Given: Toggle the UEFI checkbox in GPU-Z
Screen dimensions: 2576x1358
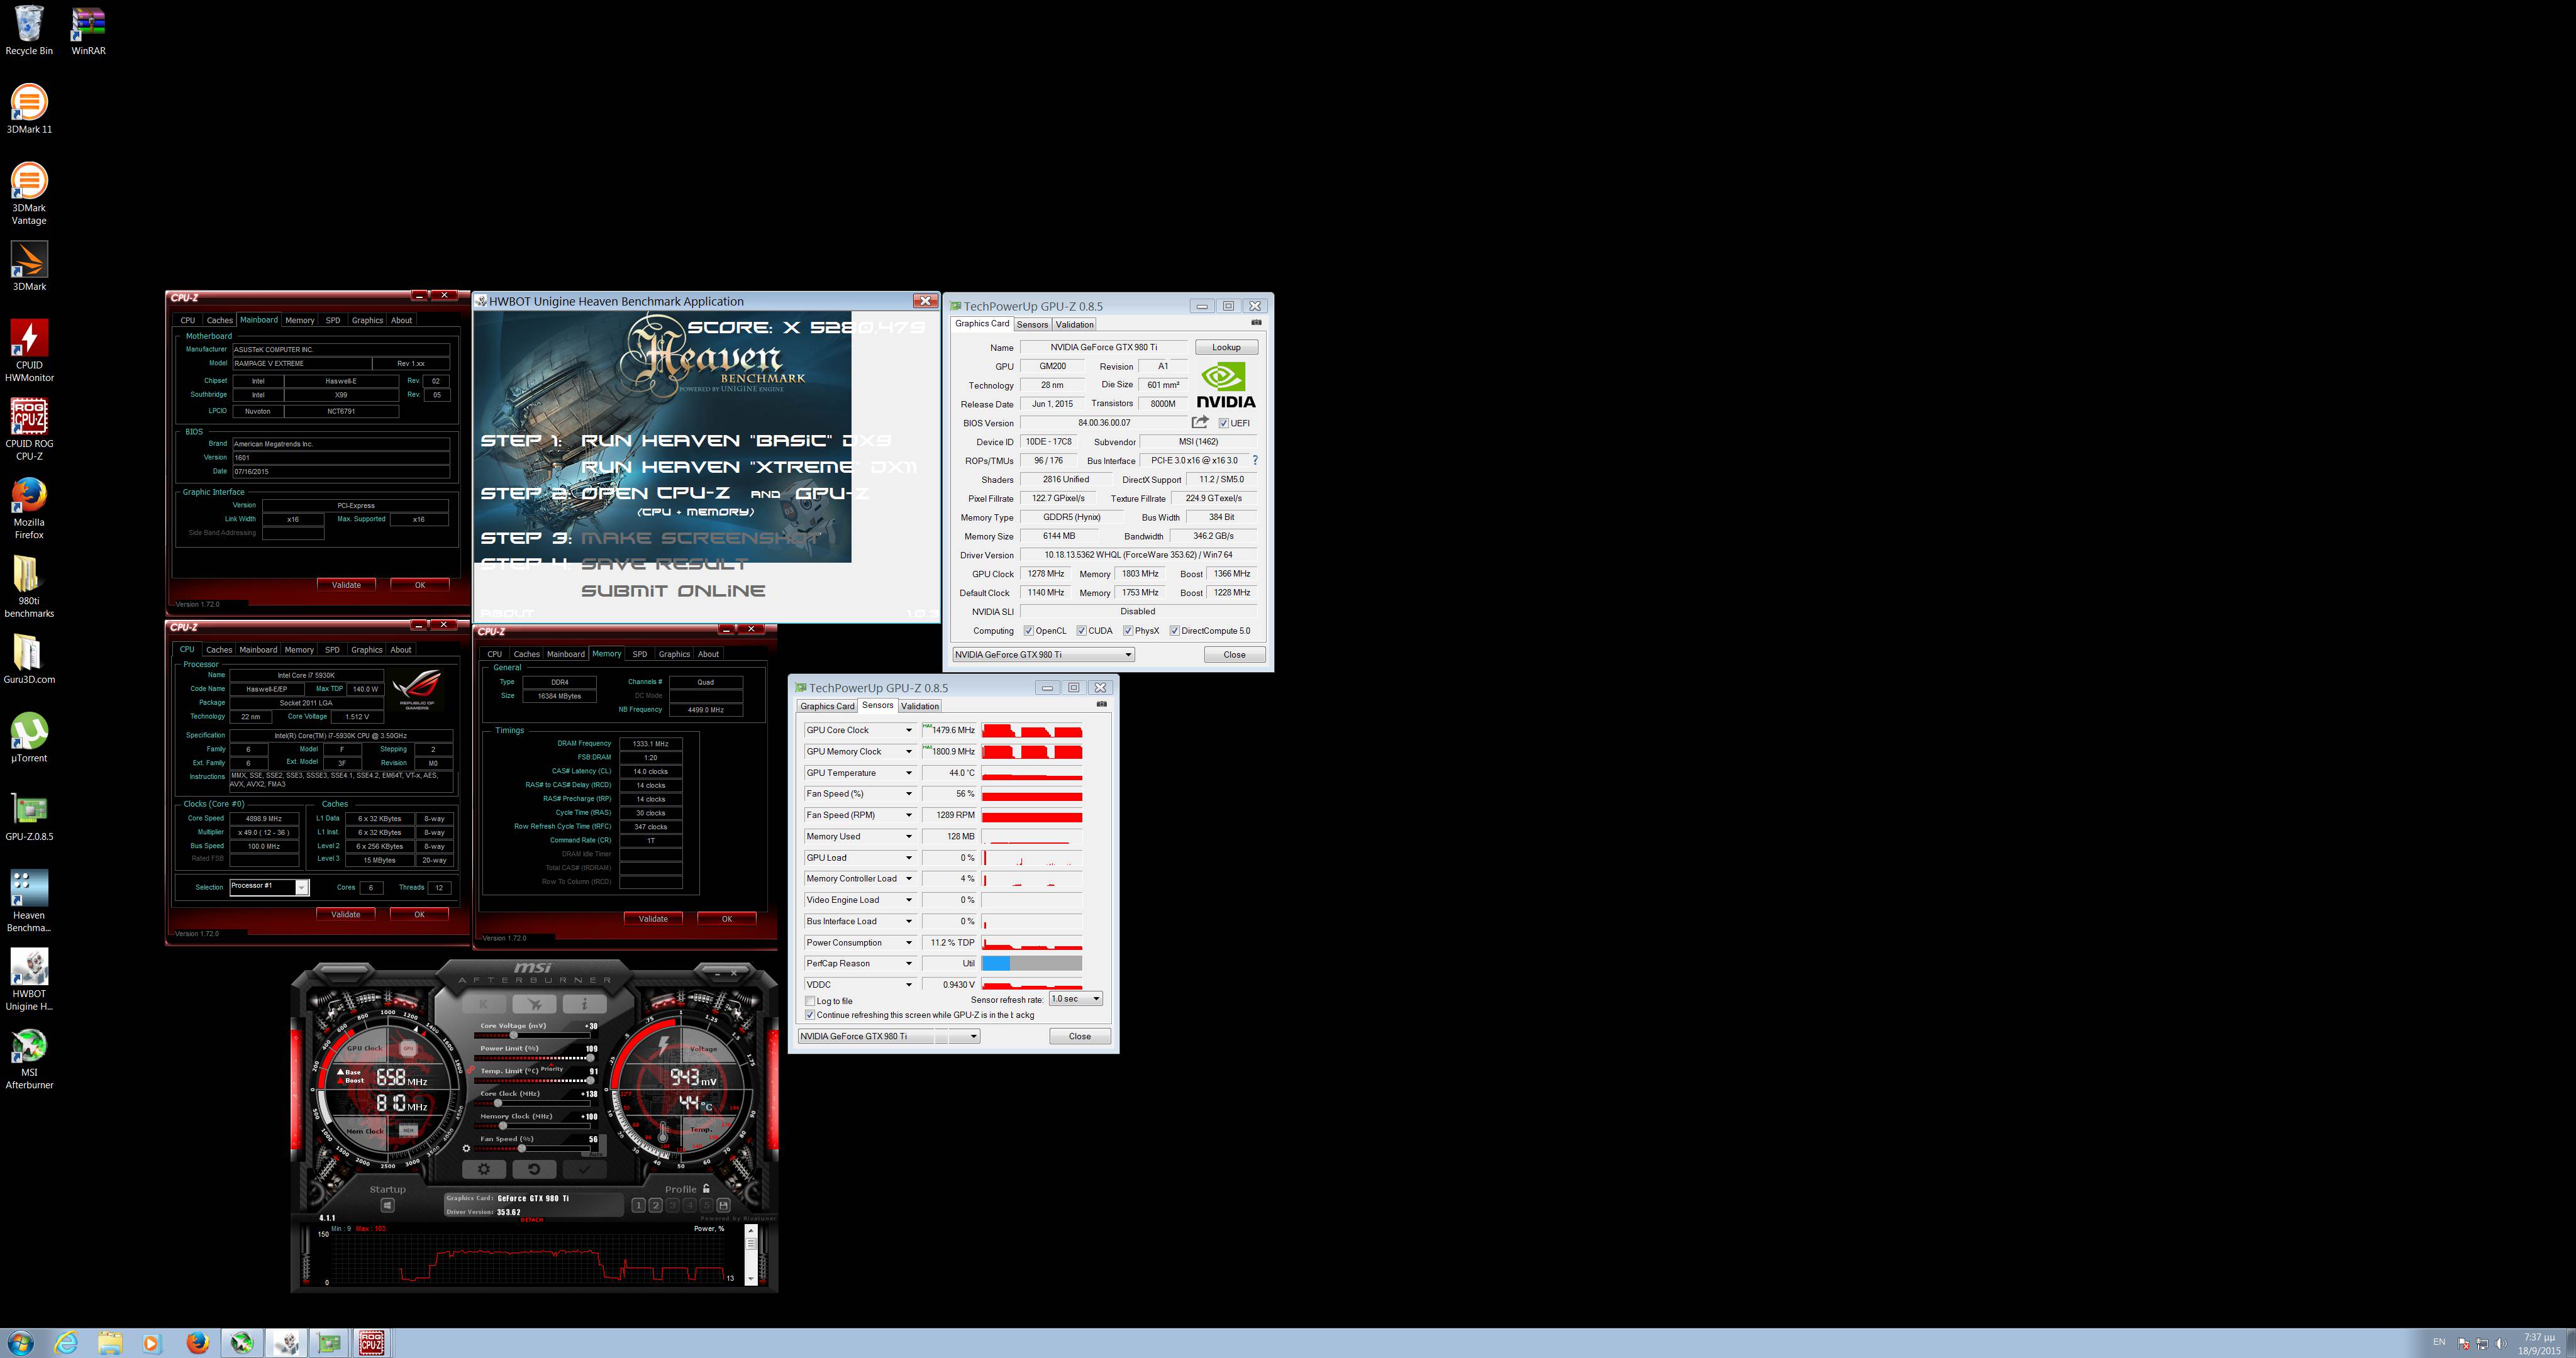Looking at the screenshot, I should click(x=1223, y=423).
